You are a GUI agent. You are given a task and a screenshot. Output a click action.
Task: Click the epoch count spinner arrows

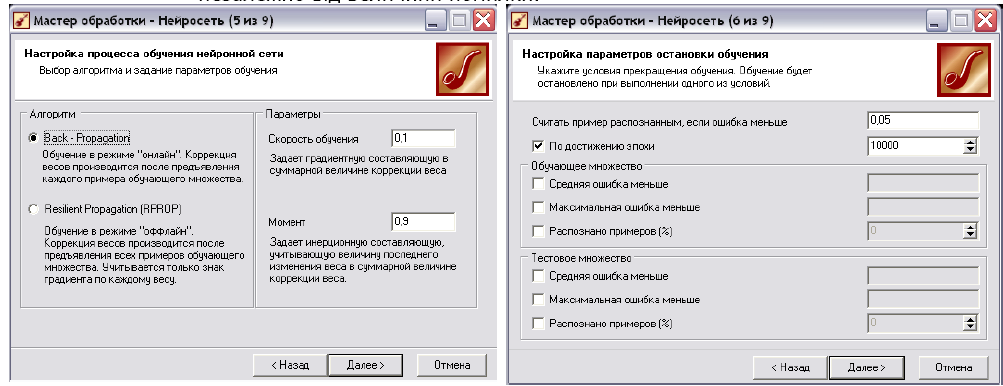click(x=971, y=146)
